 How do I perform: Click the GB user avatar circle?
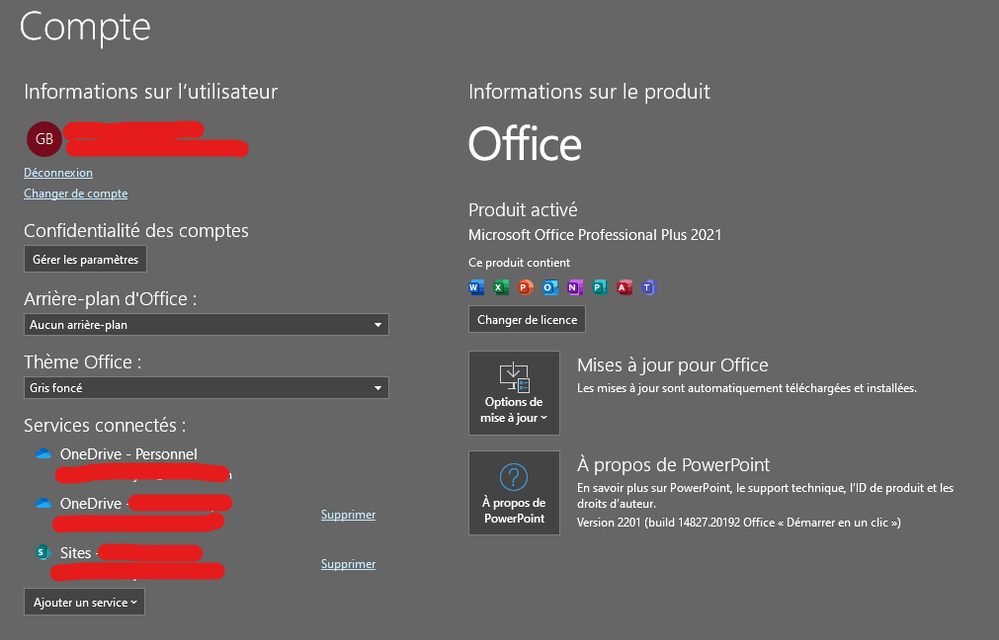pos(44,139)
